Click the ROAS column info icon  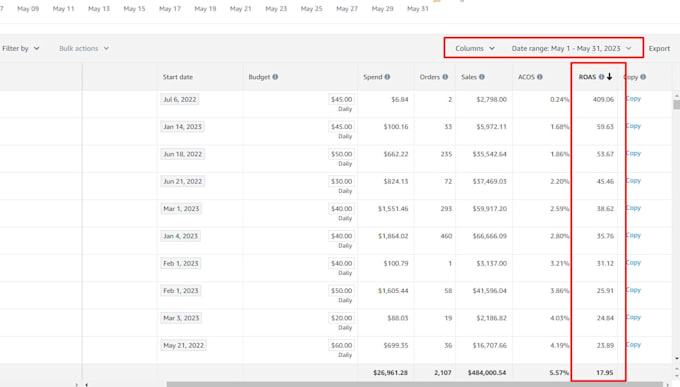pos(602,77)
